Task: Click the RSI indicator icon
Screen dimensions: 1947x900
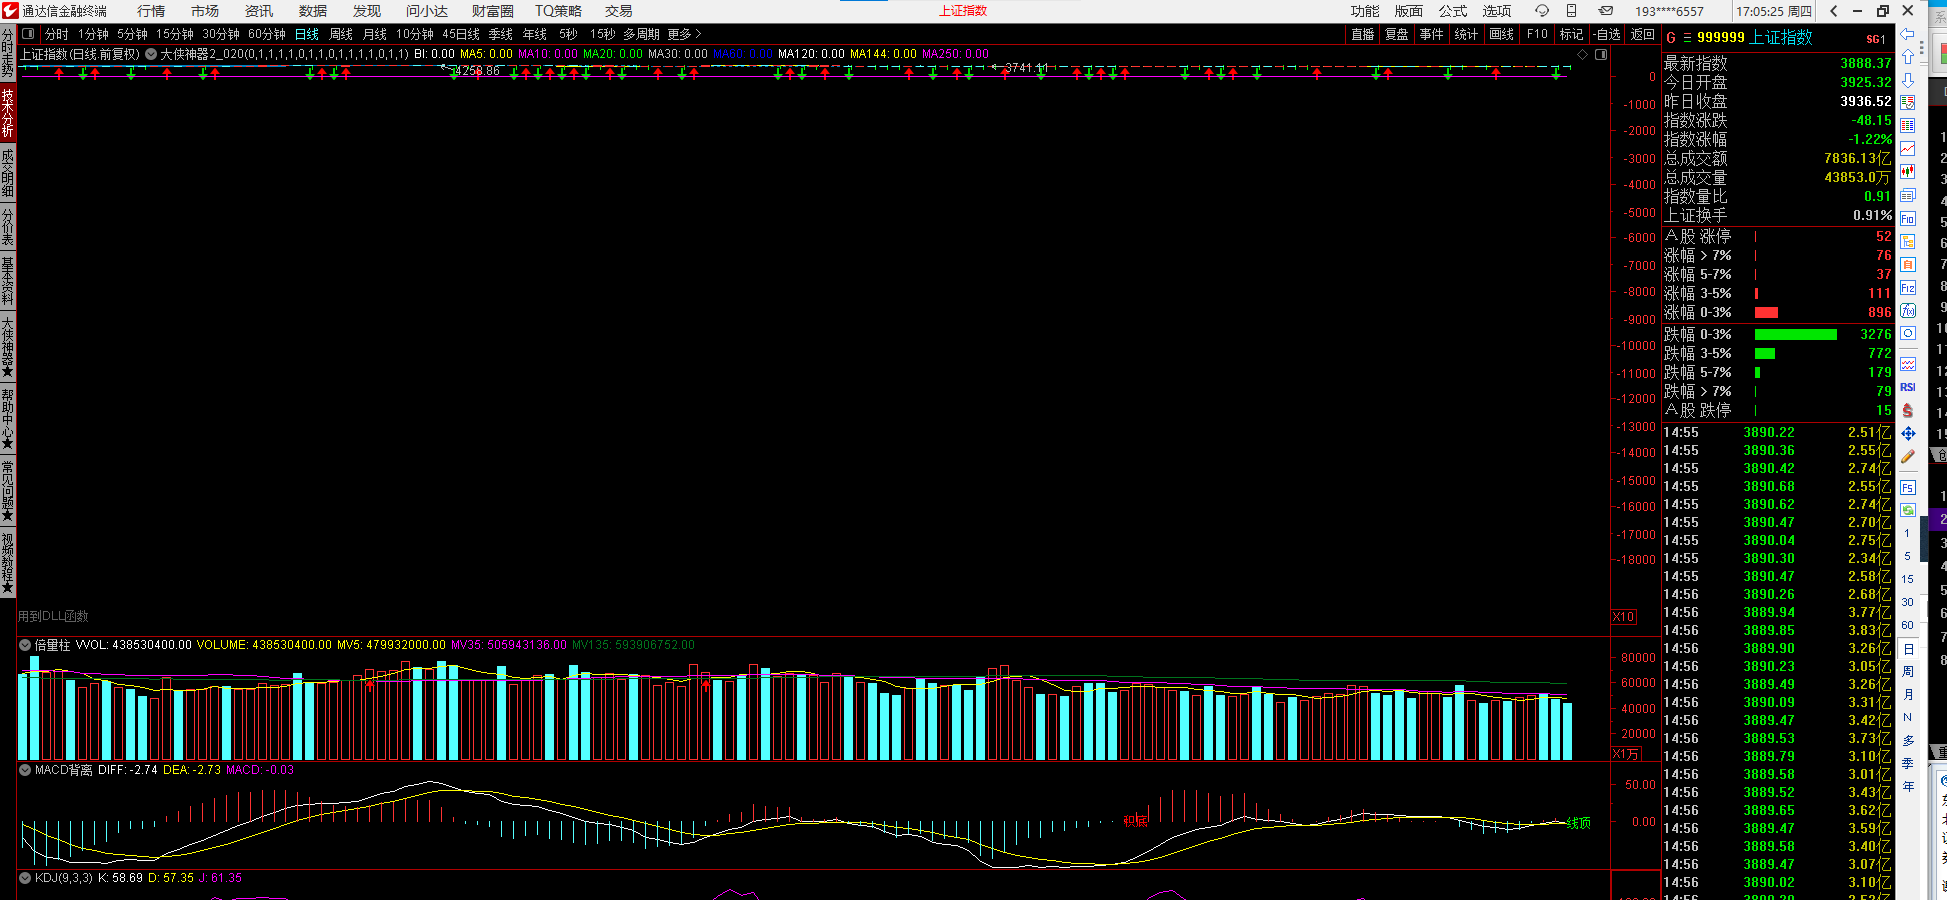Action: 1908,387
